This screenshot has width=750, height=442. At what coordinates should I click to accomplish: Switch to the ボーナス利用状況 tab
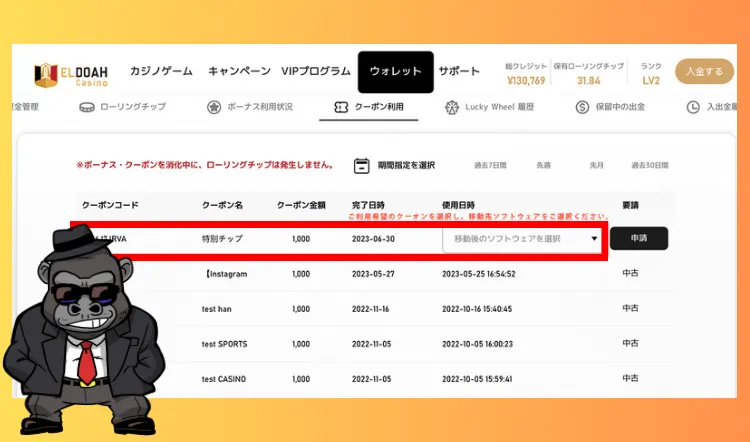tap(250, 107)
